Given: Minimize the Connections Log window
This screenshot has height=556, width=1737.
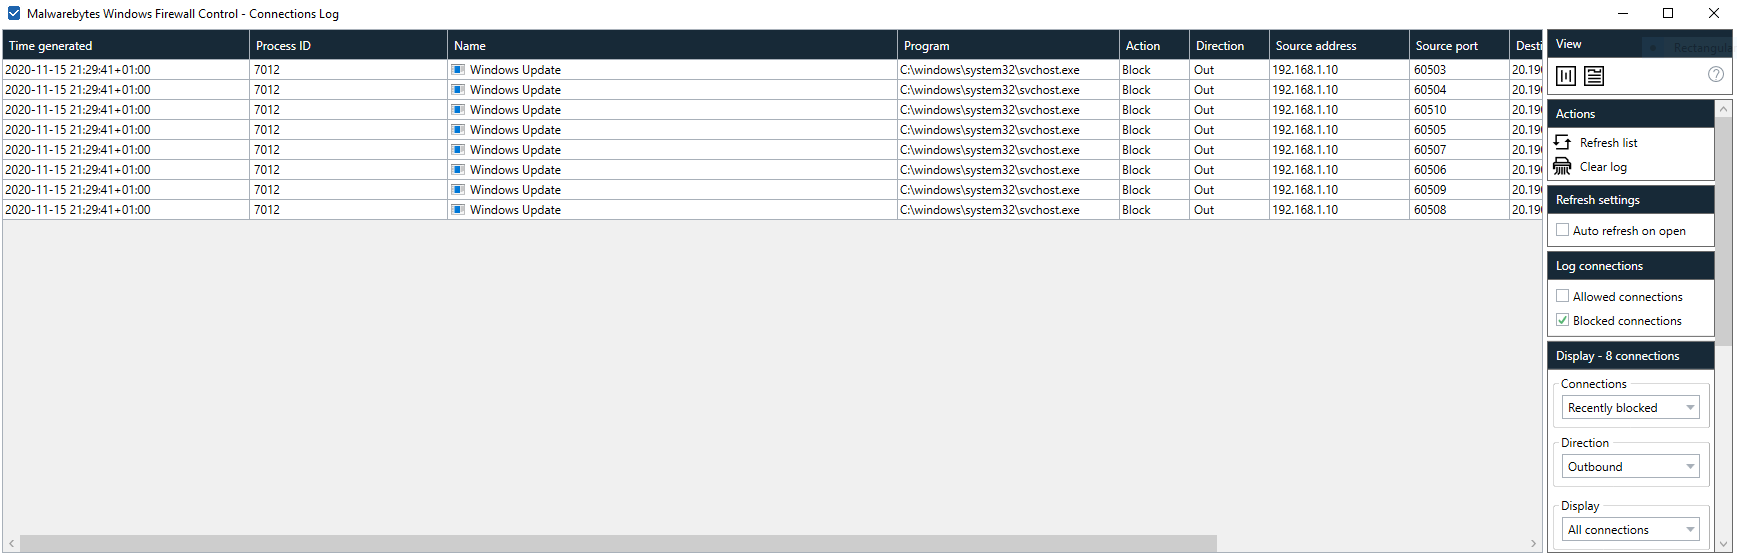Looking at the screenshot, I should pos(1623,14).
